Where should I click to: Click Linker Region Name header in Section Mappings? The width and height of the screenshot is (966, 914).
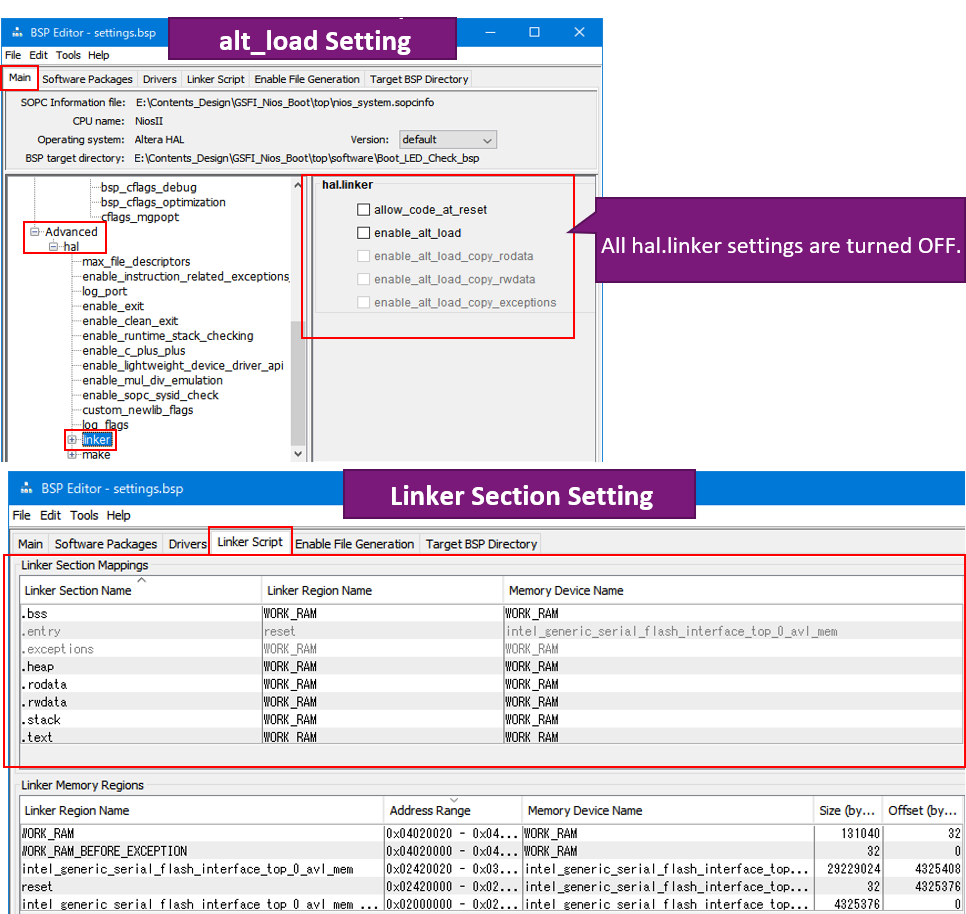point(382,590)
